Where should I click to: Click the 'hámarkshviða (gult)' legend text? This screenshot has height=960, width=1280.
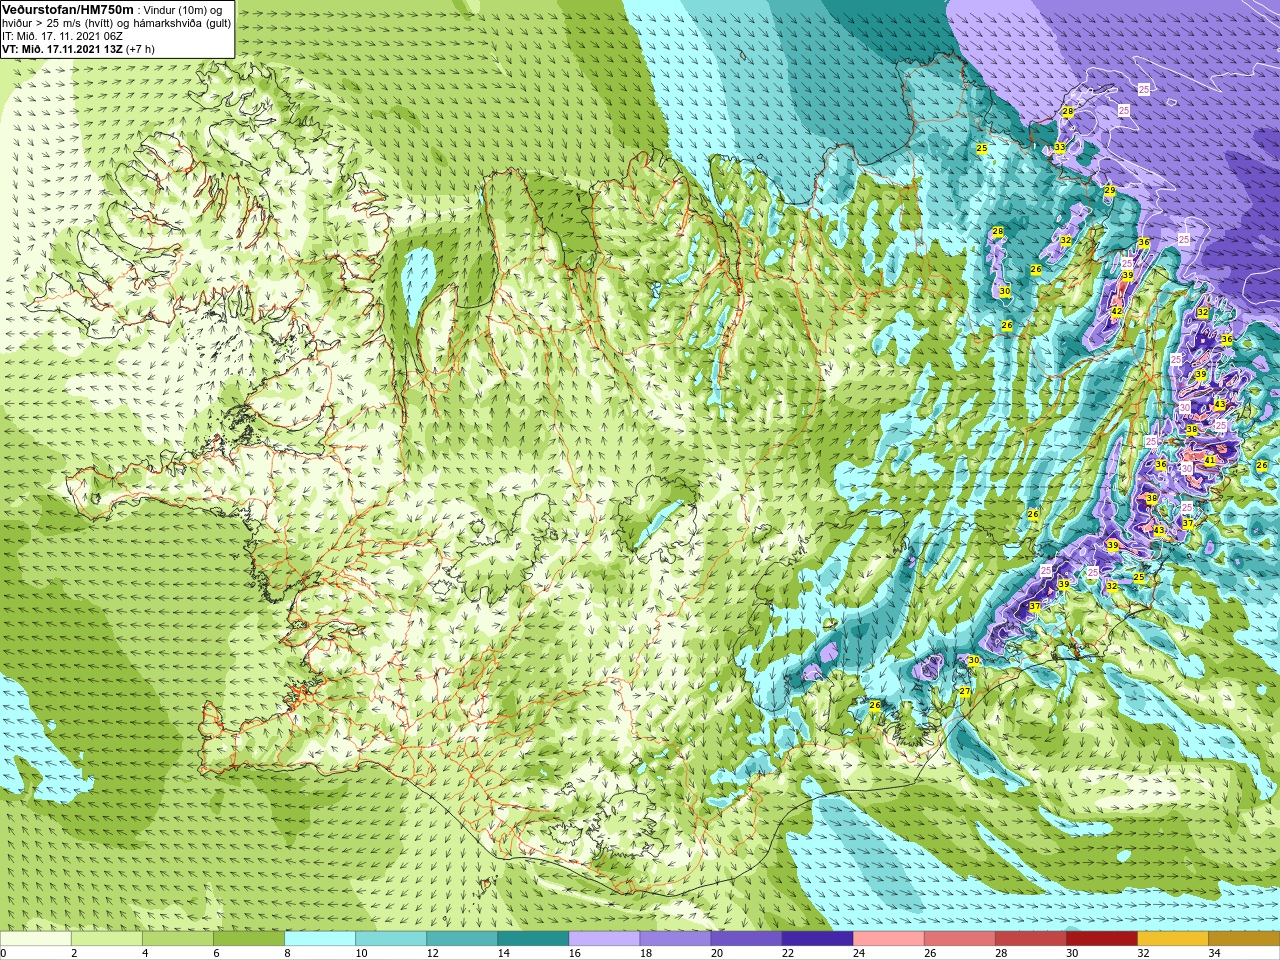point(183,23)
